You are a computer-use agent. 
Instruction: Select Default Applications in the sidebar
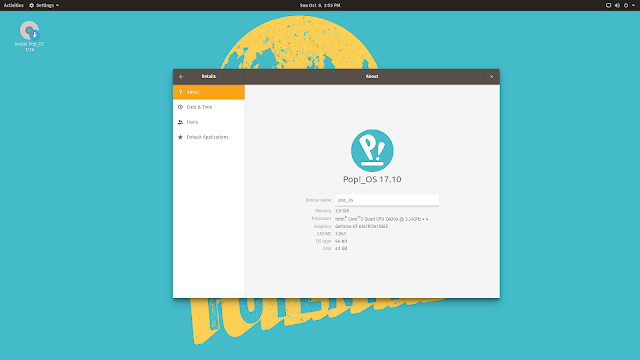[209, 137]
